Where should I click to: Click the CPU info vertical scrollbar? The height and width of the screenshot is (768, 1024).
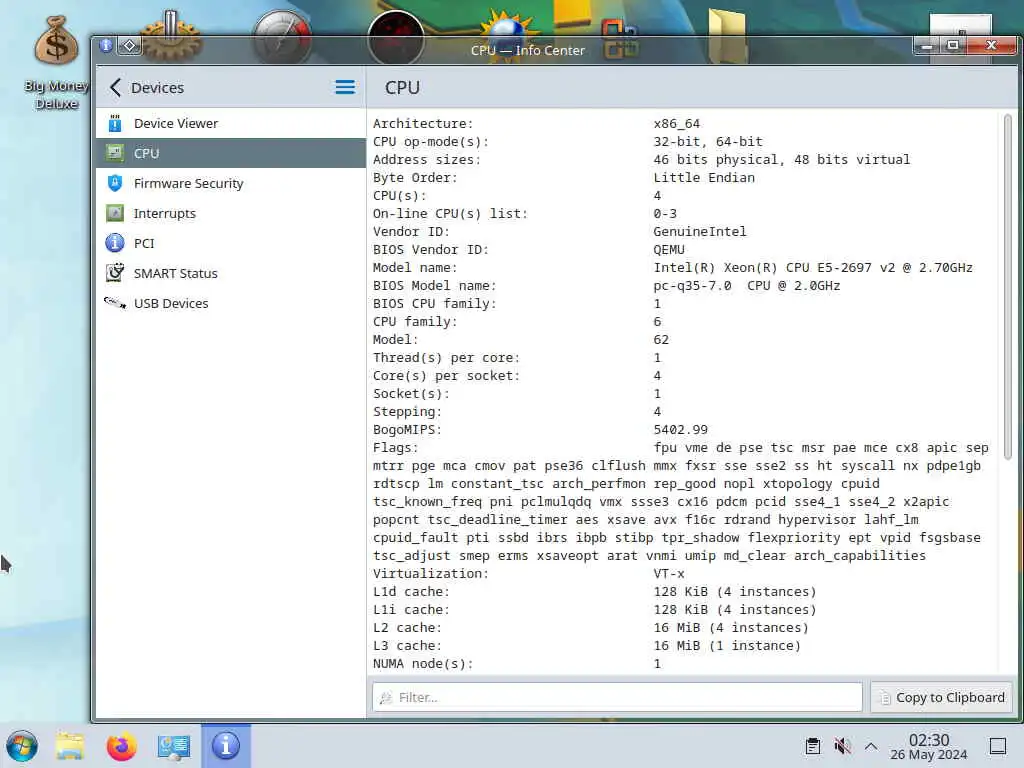tap(1008, 287)
